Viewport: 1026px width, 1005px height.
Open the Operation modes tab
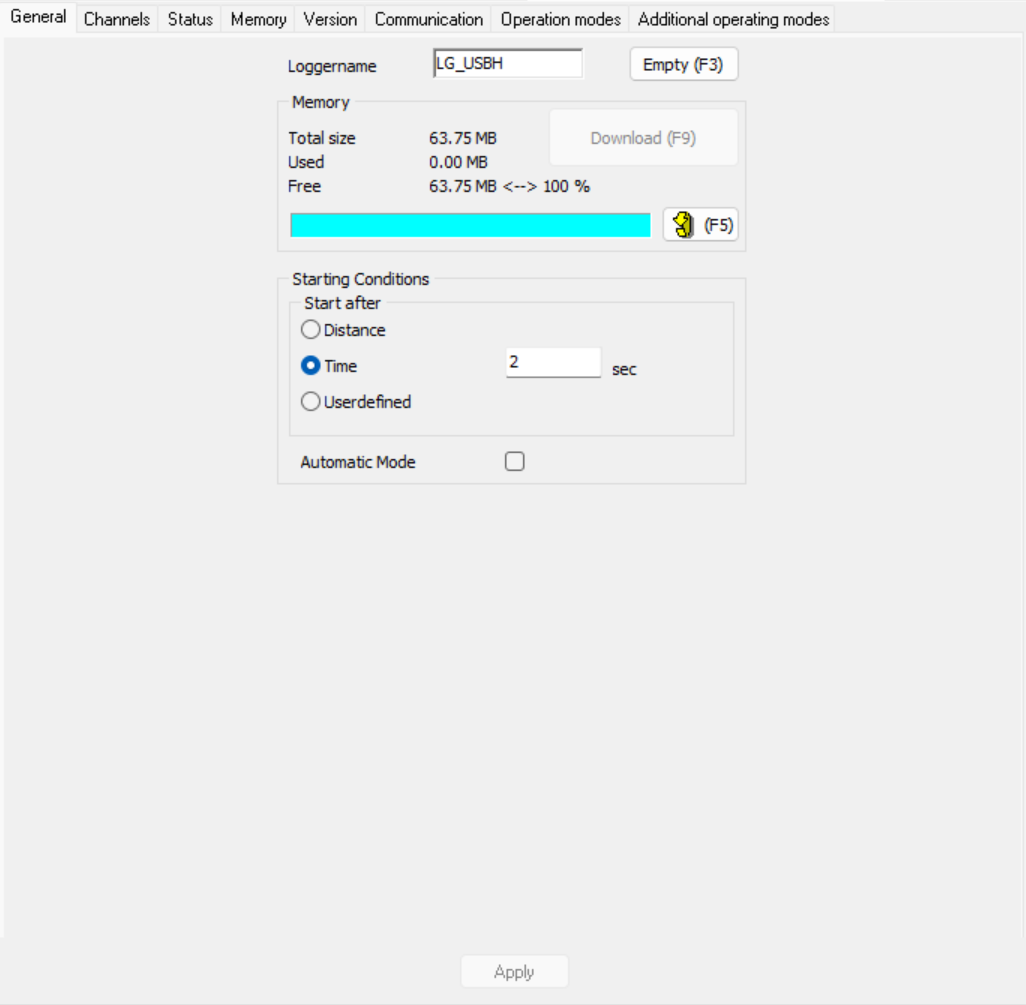tap(560, 19)
